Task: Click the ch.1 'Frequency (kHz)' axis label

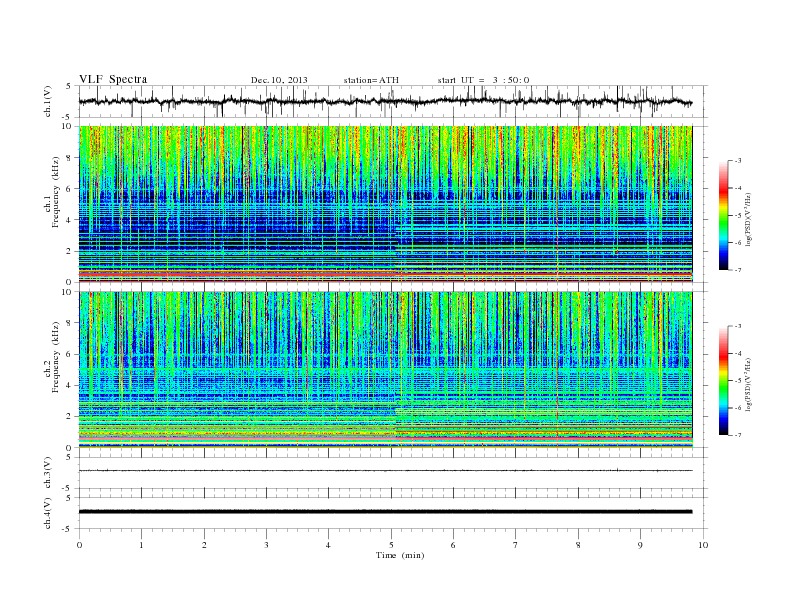Action: (x=56, y=192)
